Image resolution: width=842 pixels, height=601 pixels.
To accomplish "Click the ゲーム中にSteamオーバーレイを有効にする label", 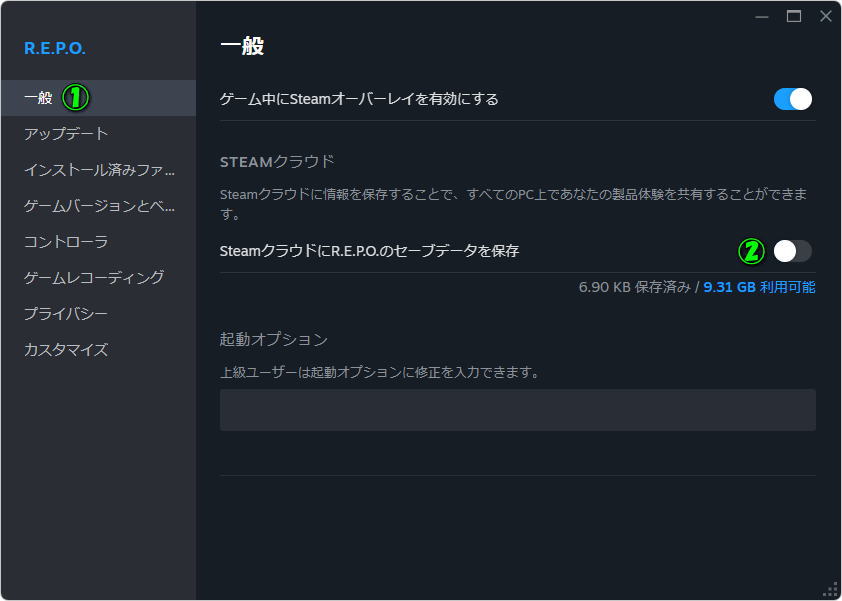I will (359, 99).
